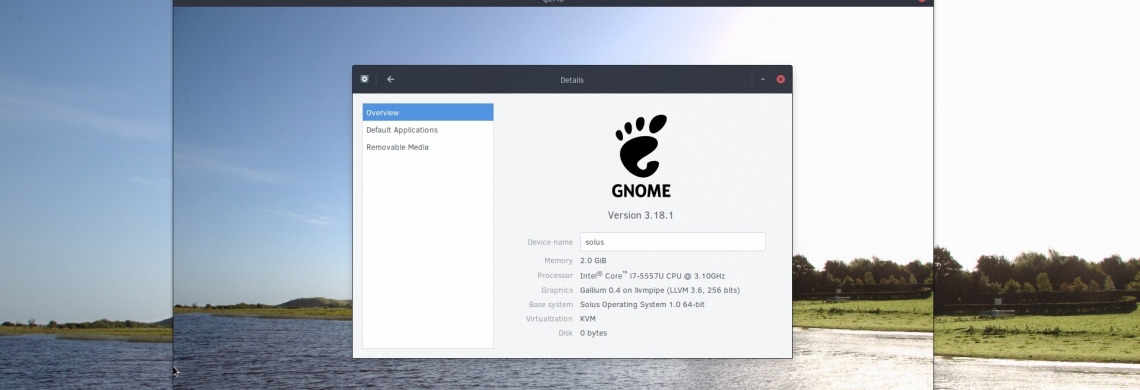Click the Device name label
This screenshot has height=390, width=1140.
pyautogui.click(x=550, y=242)
